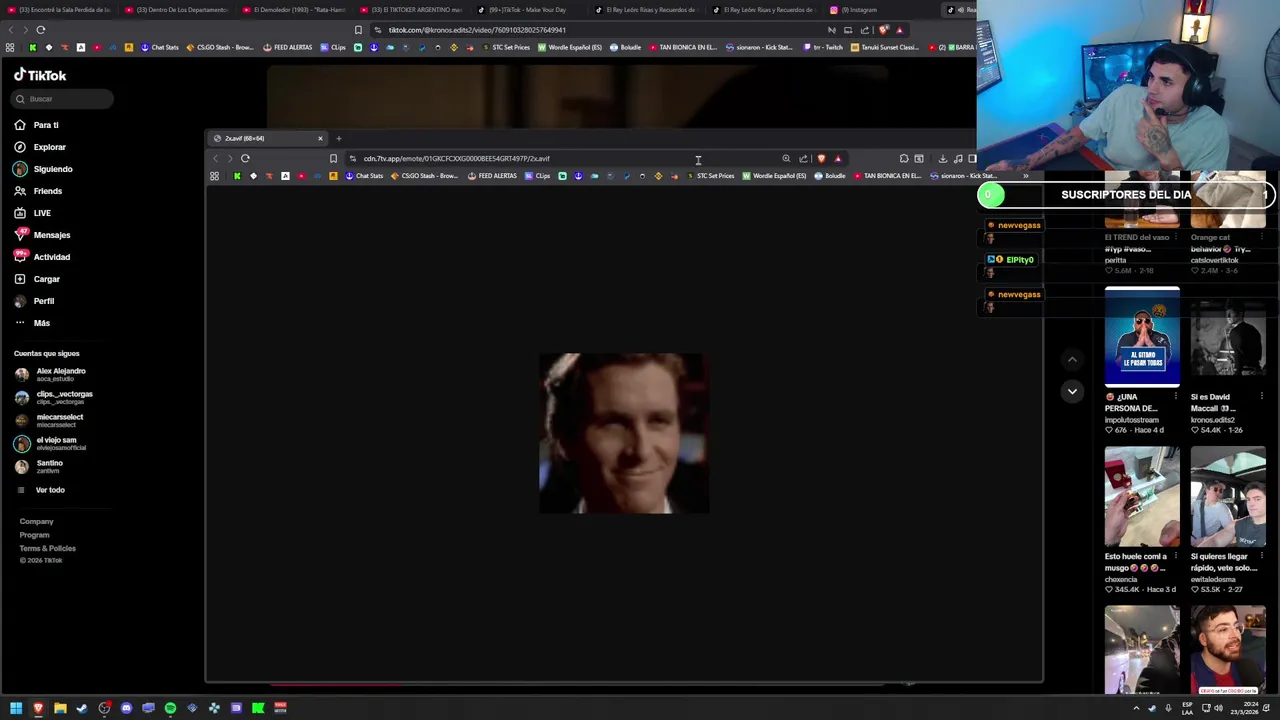Open Si es David Maccall video thumbnail
This screenshot has width=1280, height=720.
point(1228,336)
